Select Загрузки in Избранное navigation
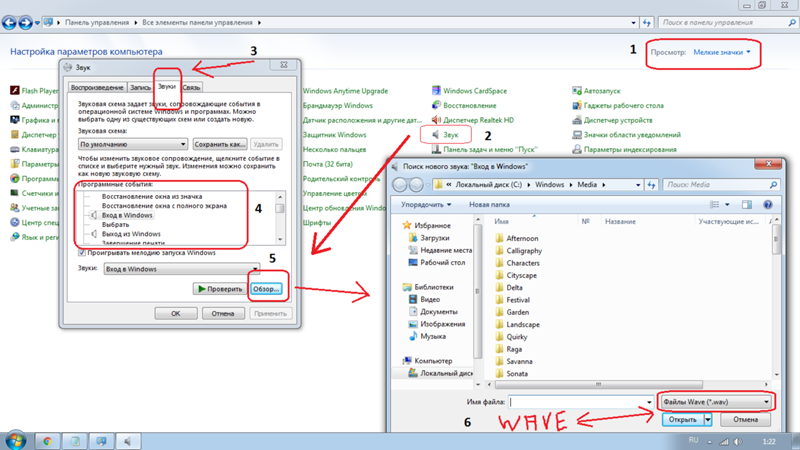The image size is (800, 450). 434,238
